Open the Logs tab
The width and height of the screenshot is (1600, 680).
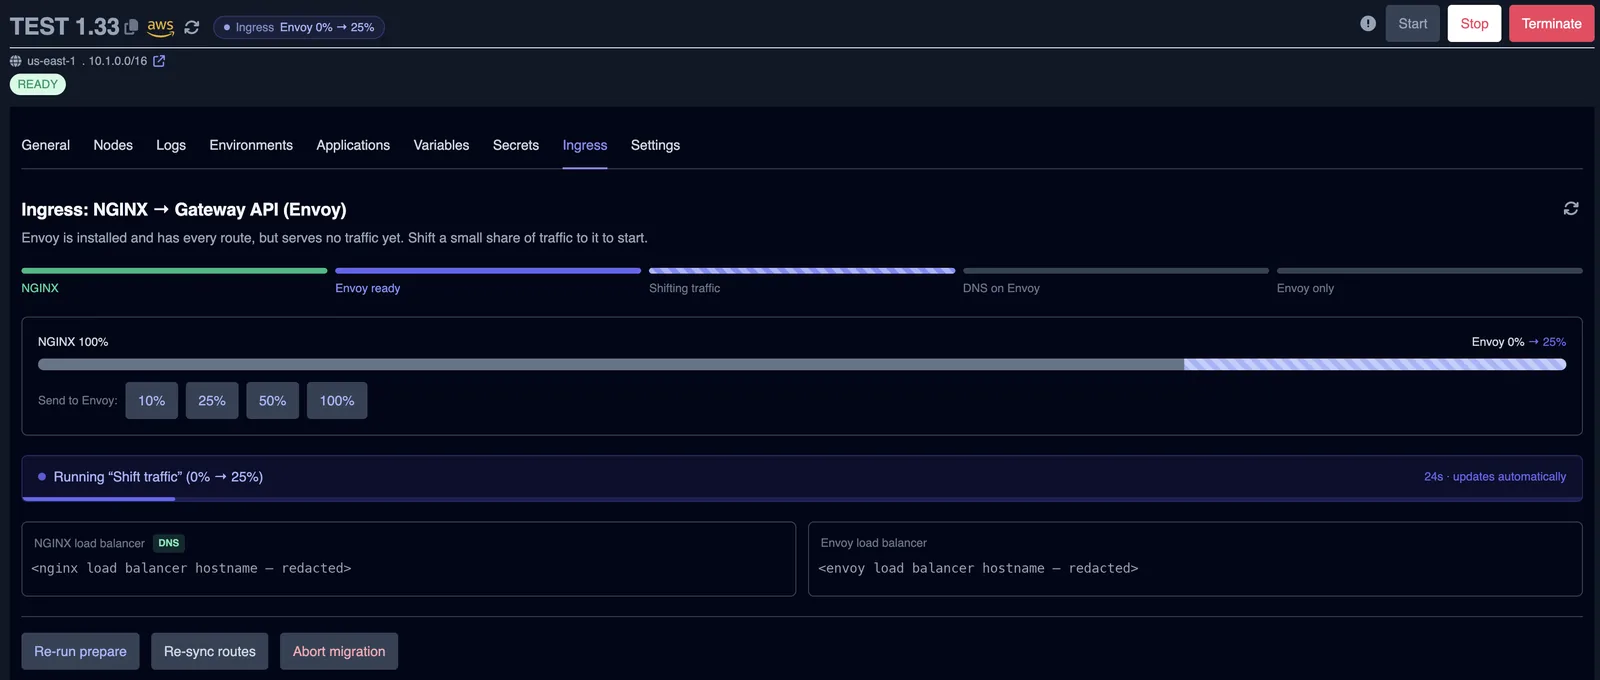click(x=171, y=145)
